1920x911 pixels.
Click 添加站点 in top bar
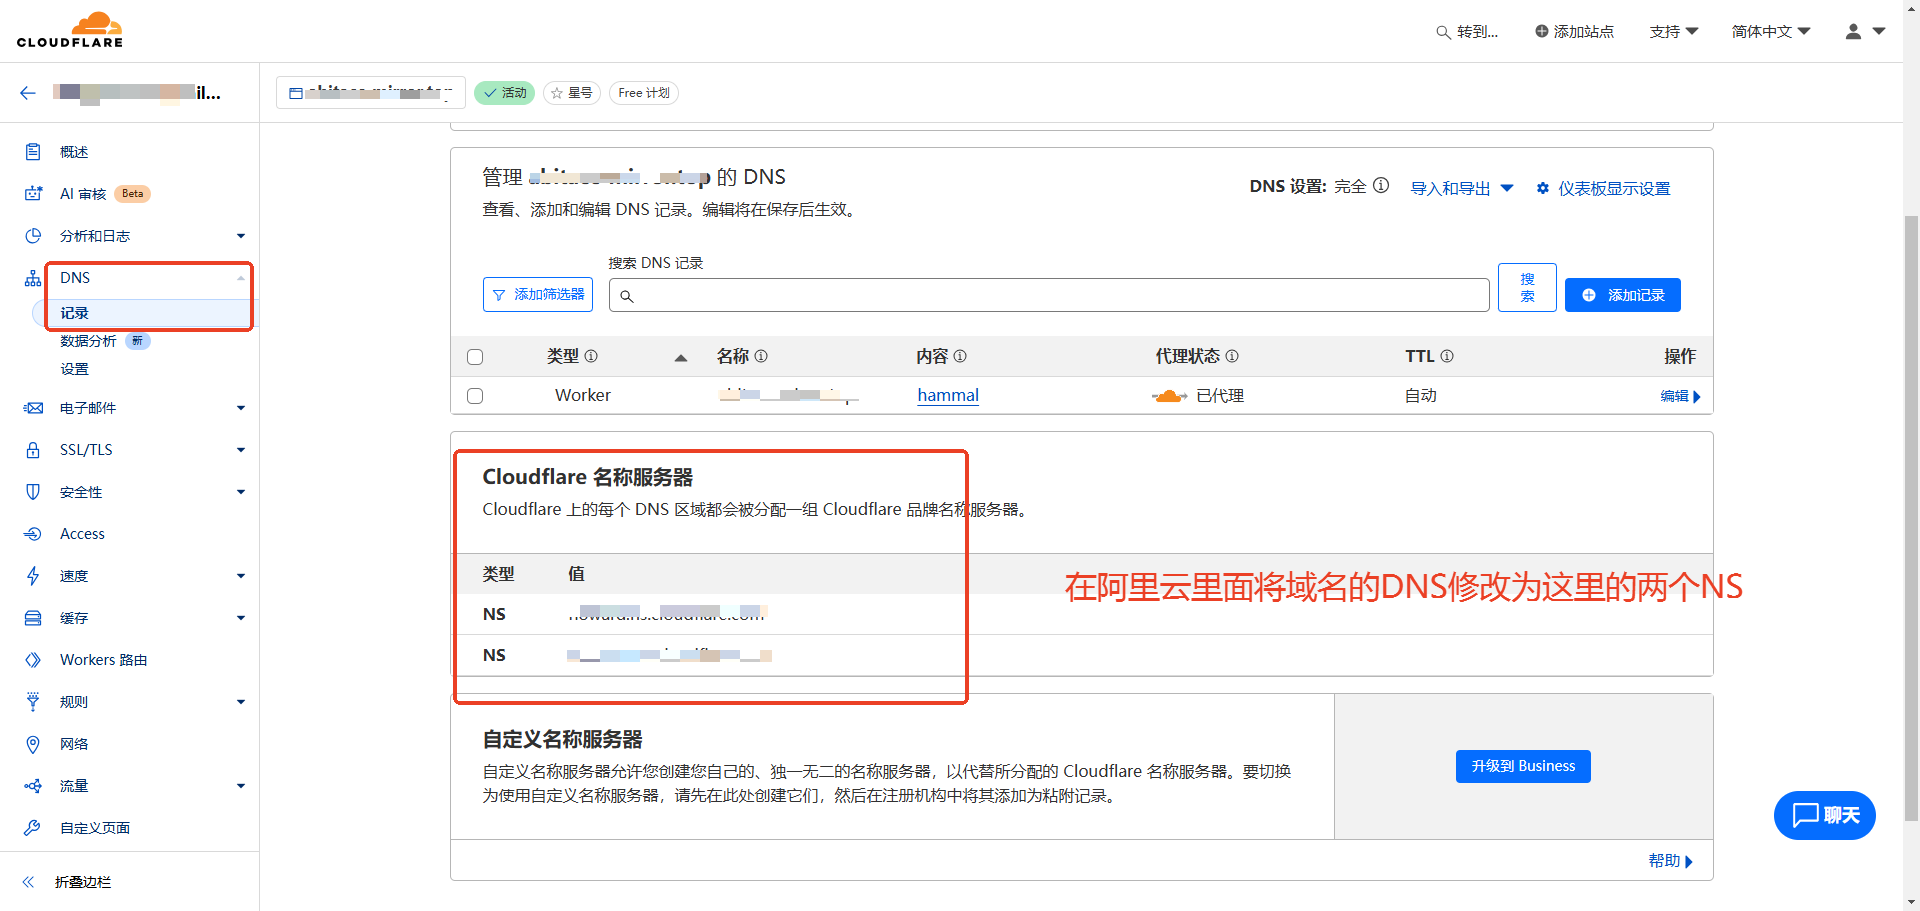point(1574,32)
